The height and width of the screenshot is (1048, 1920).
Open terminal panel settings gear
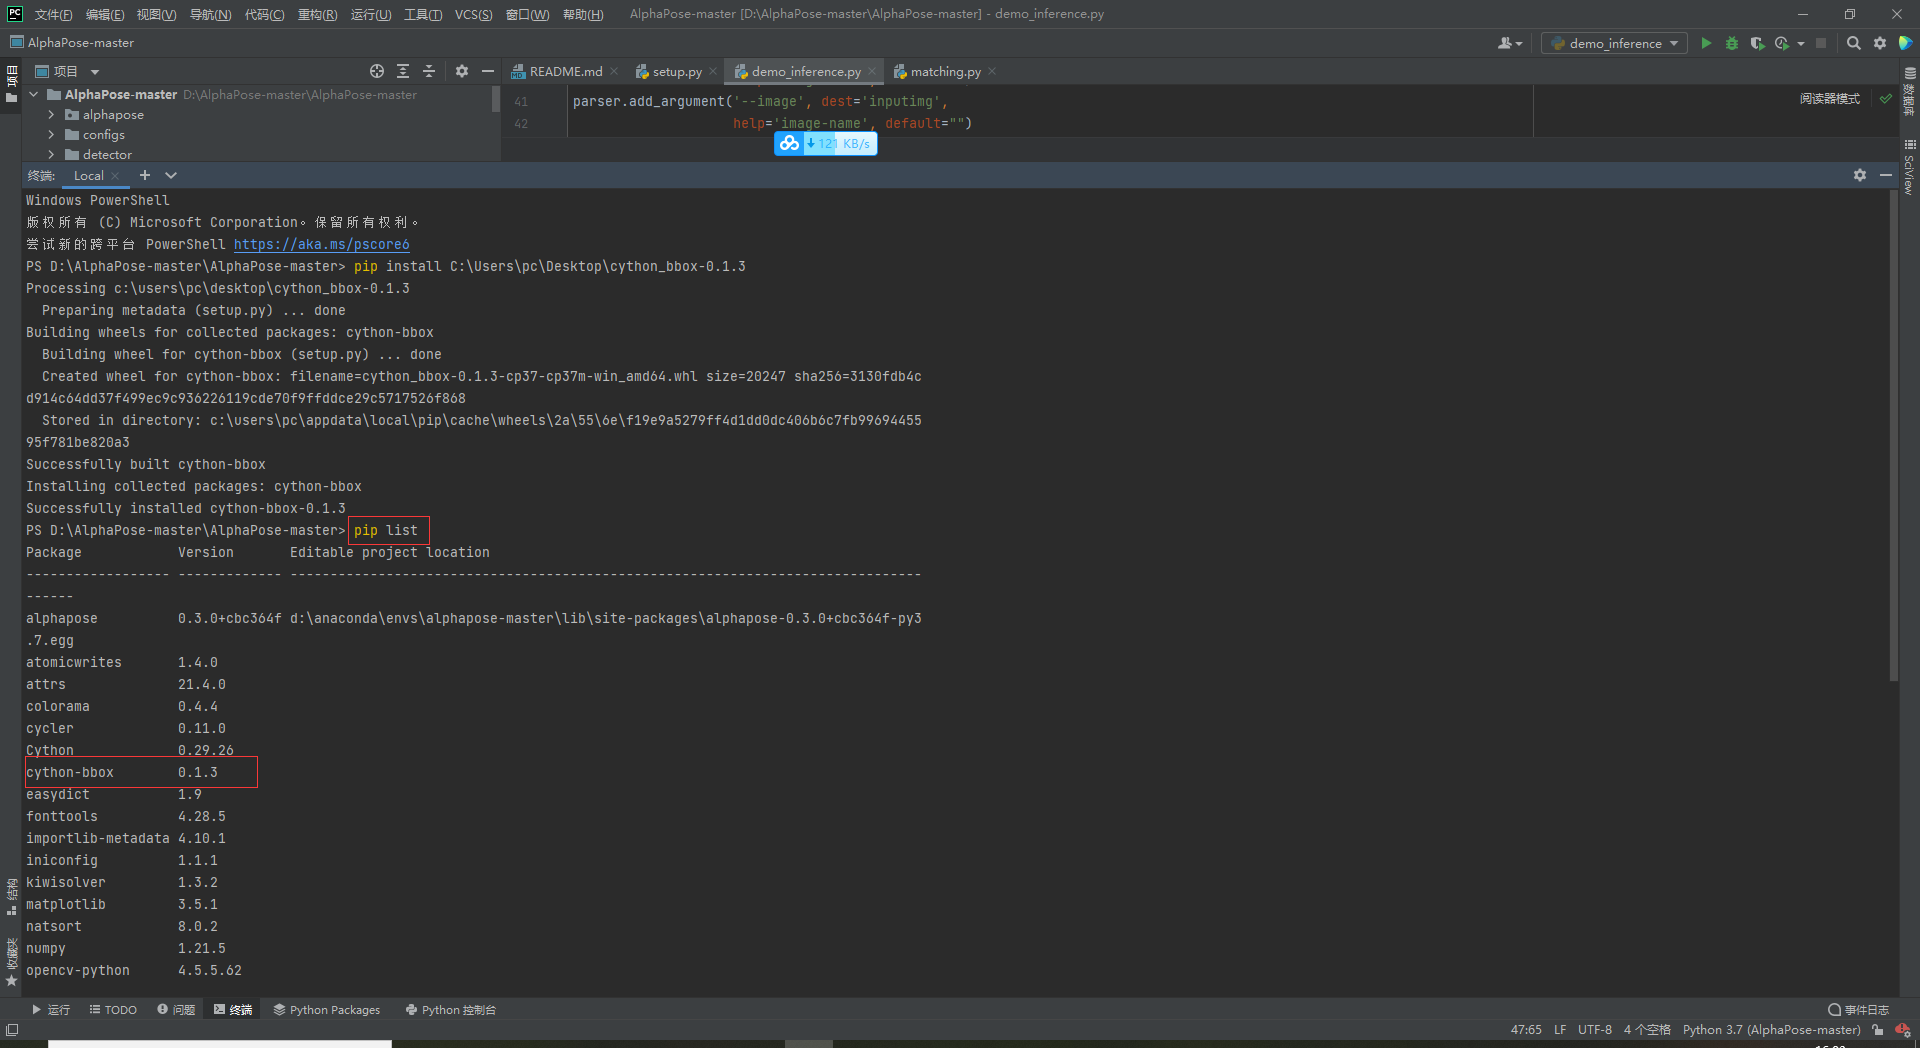click(x=1860, y=175)
